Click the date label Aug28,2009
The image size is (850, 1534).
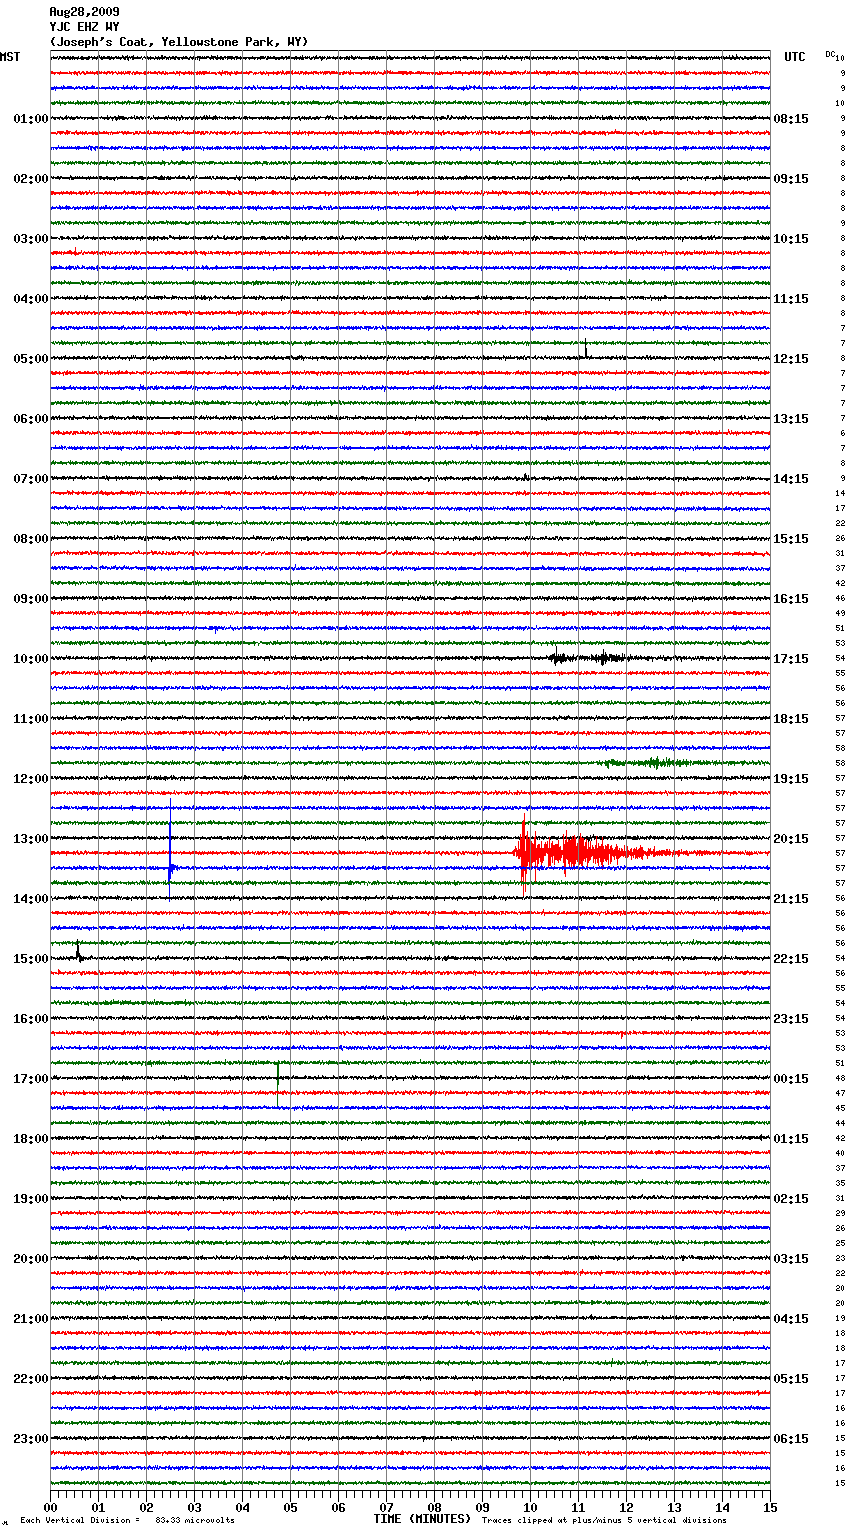pos(84,12)
